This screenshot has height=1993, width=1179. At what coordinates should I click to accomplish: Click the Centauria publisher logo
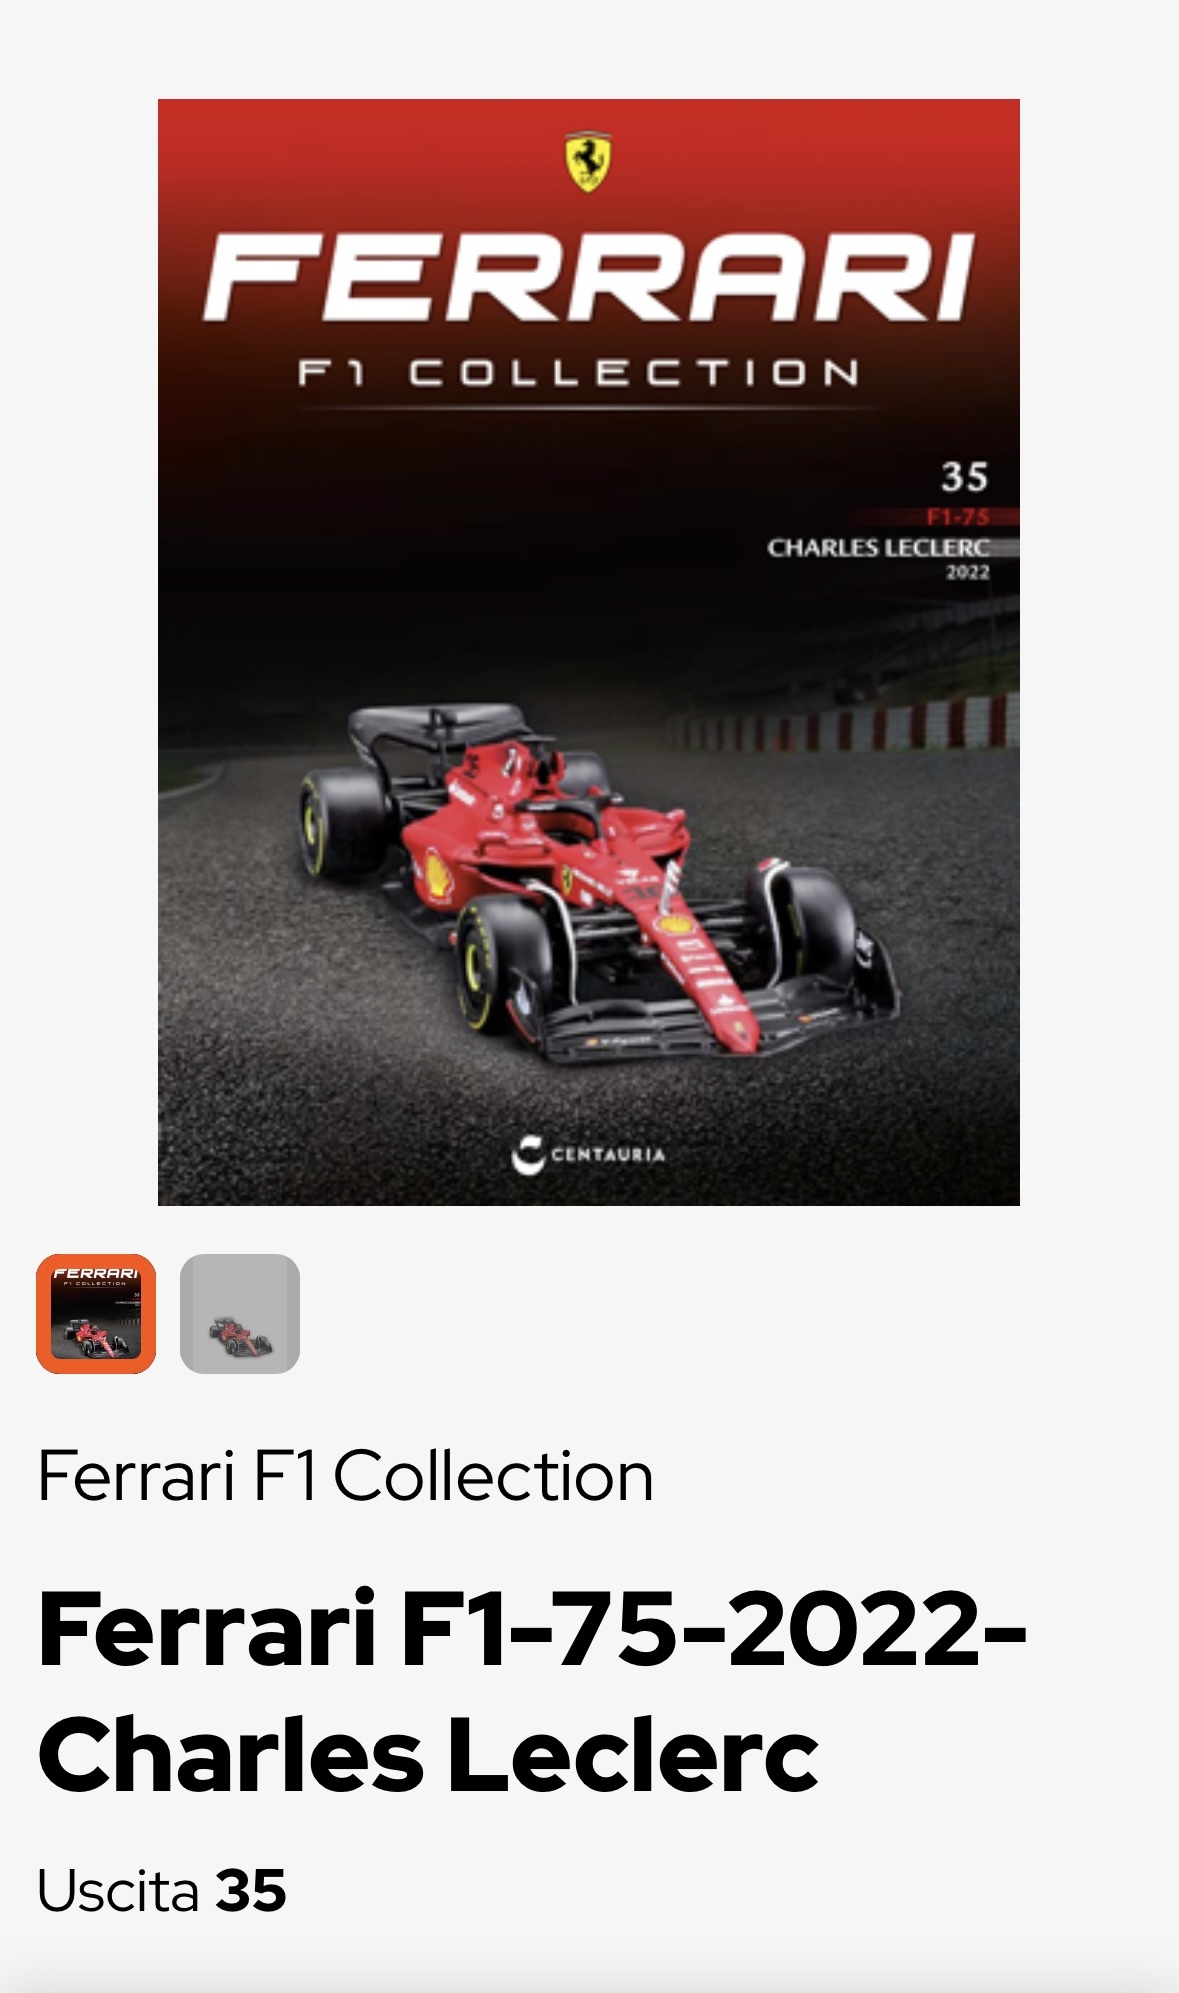click(x=588, y=1154)
